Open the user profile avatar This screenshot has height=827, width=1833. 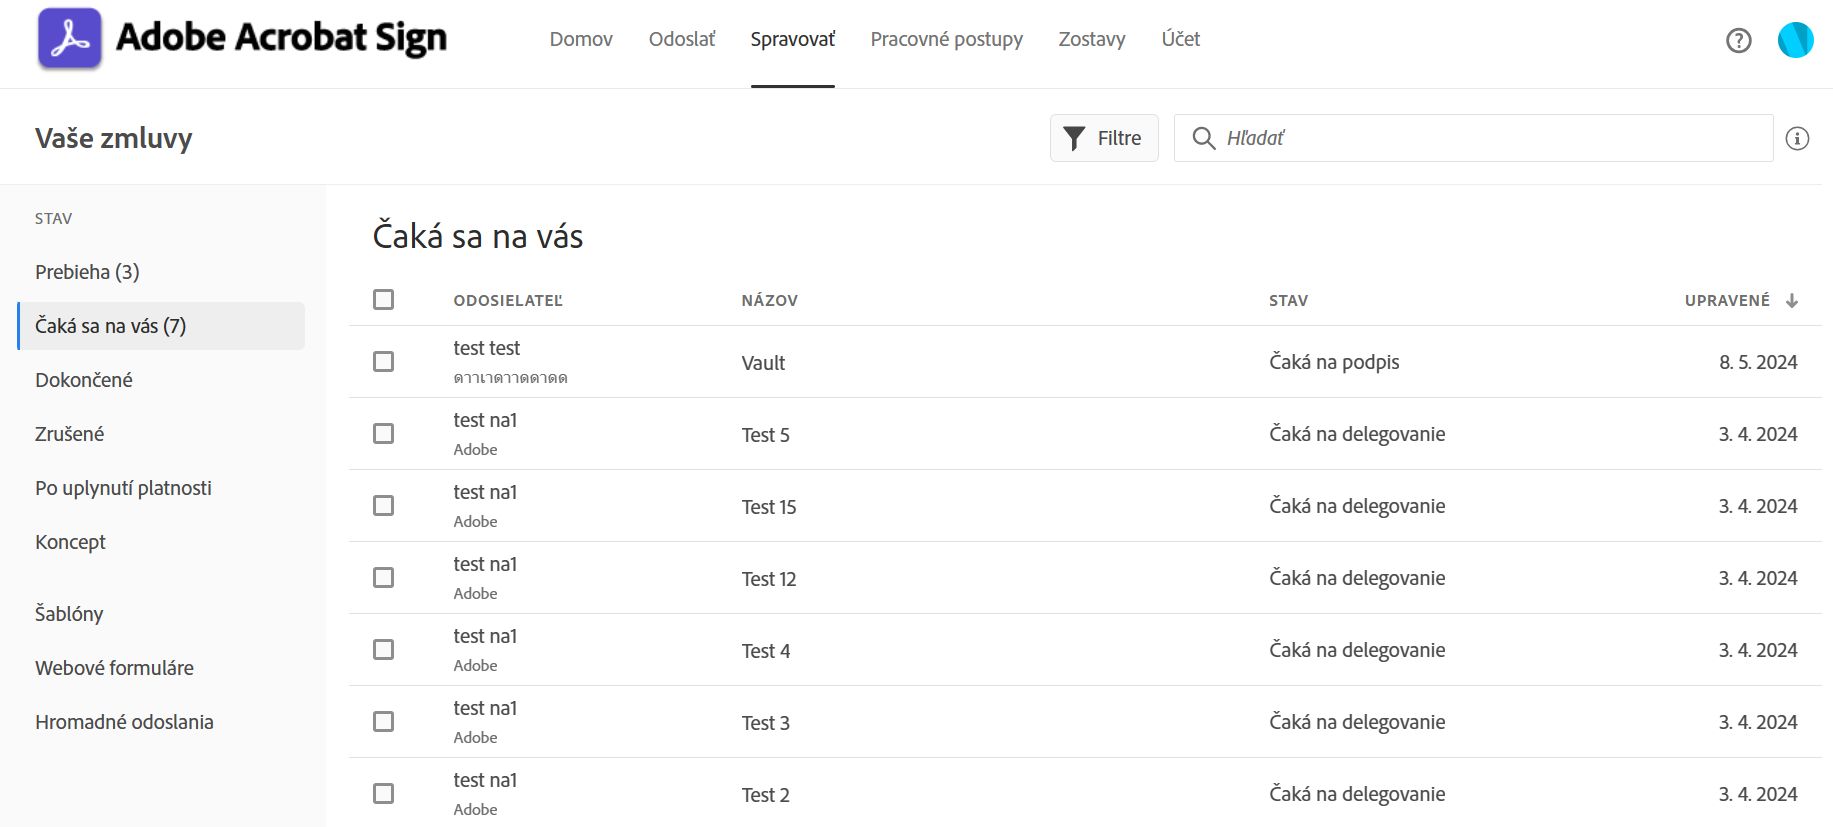click(x=1795, y=40)
